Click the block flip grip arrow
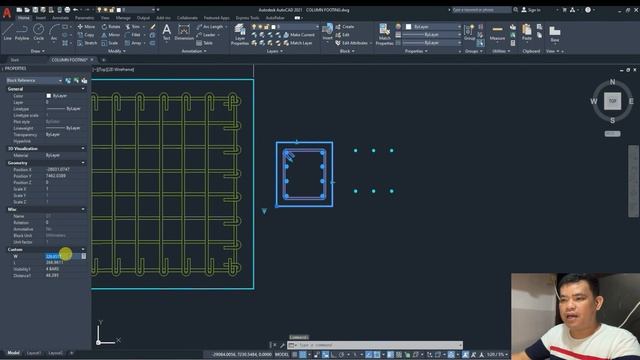 (264, 211)
